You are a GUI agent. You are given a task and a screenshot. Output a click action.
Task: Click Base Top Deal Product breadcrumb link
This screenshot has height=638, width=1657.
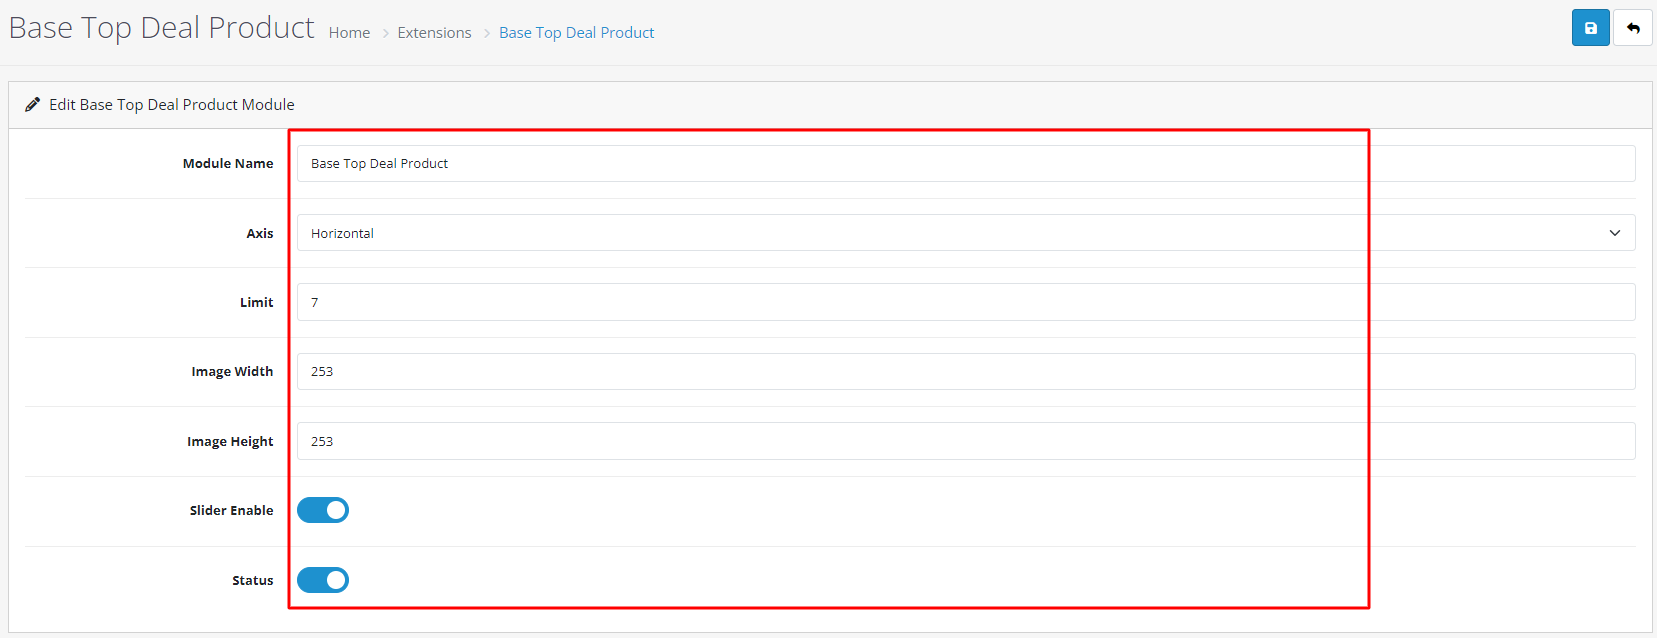click(x=576, y=33)
